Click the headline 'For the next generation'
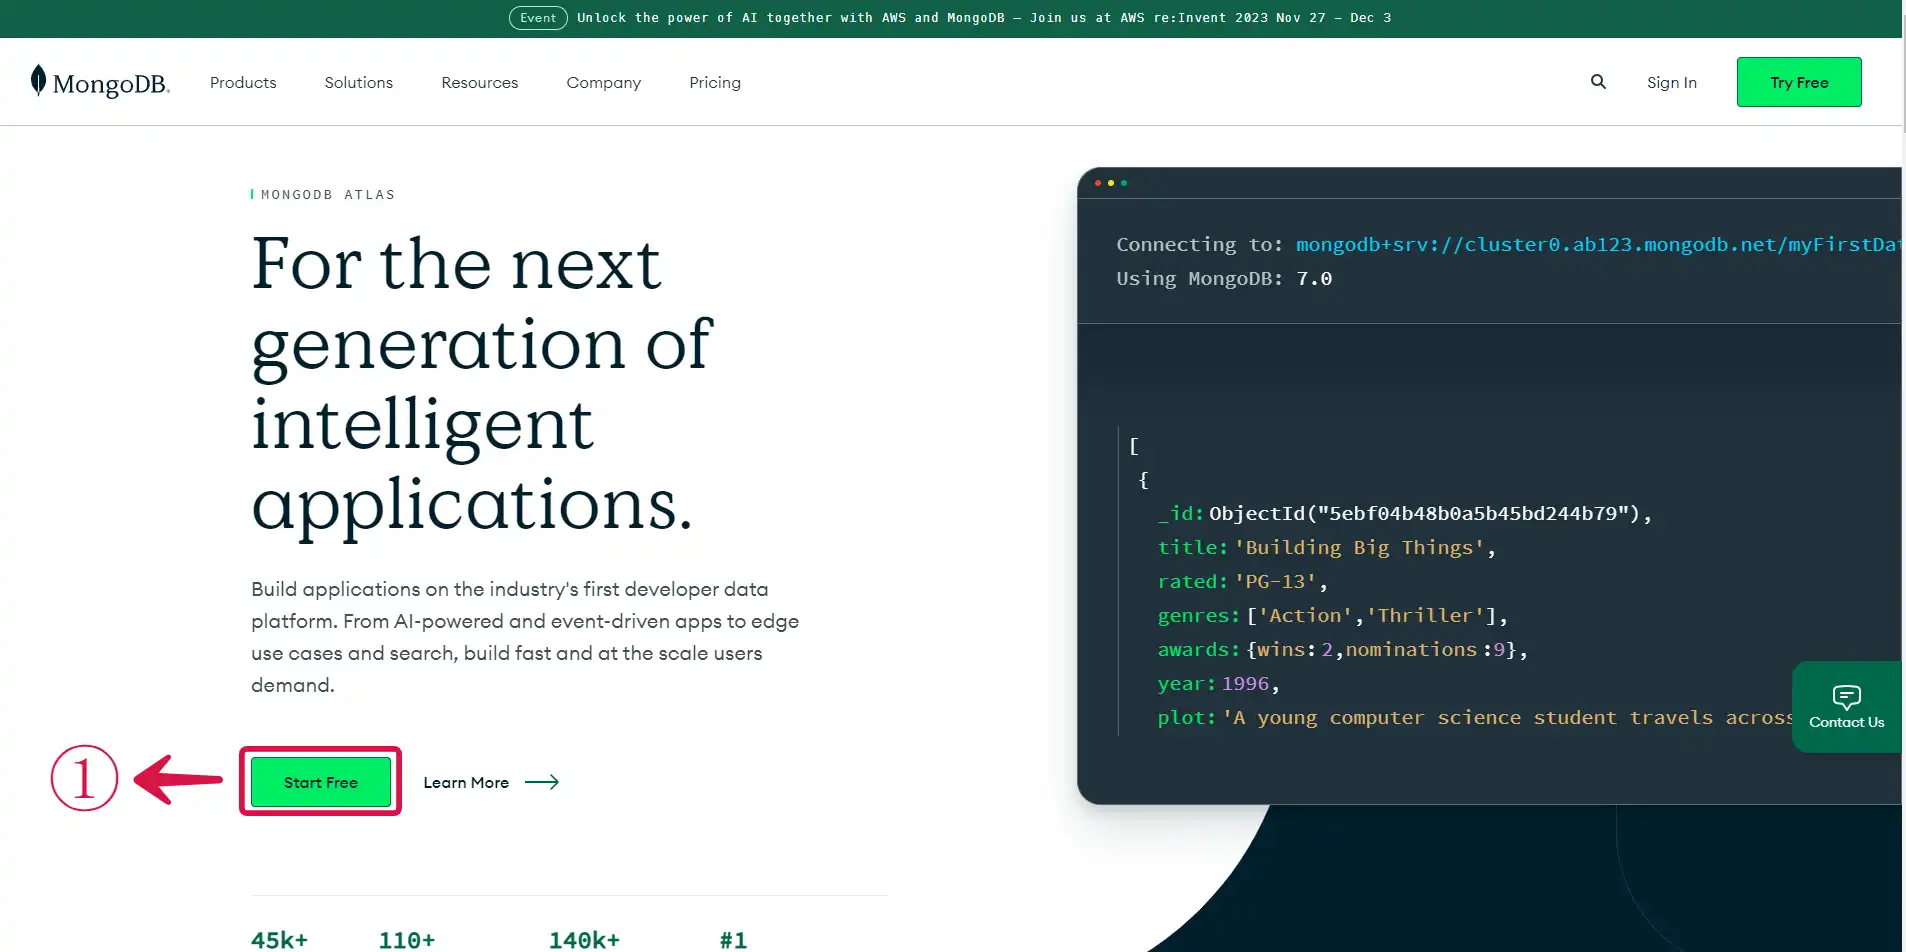The height and width of the screenshot is (952, 1906). pyautogui.click(x=481, y=384)
